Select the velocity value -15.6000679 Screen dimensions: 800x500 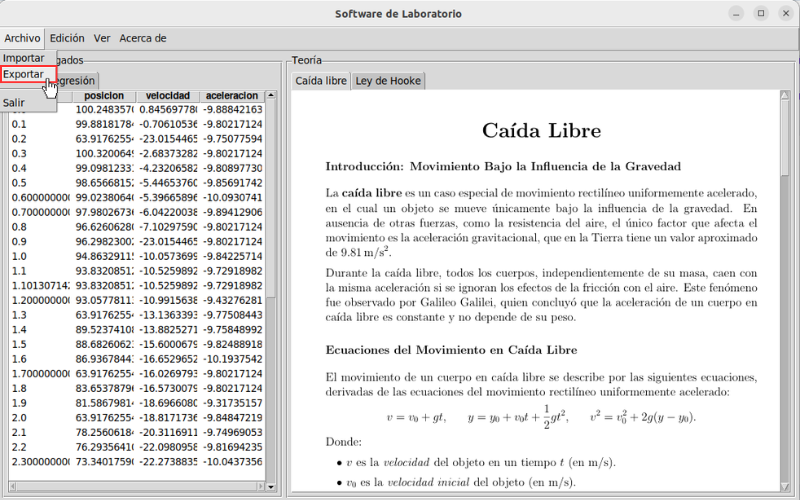click(x=168, y=345)
